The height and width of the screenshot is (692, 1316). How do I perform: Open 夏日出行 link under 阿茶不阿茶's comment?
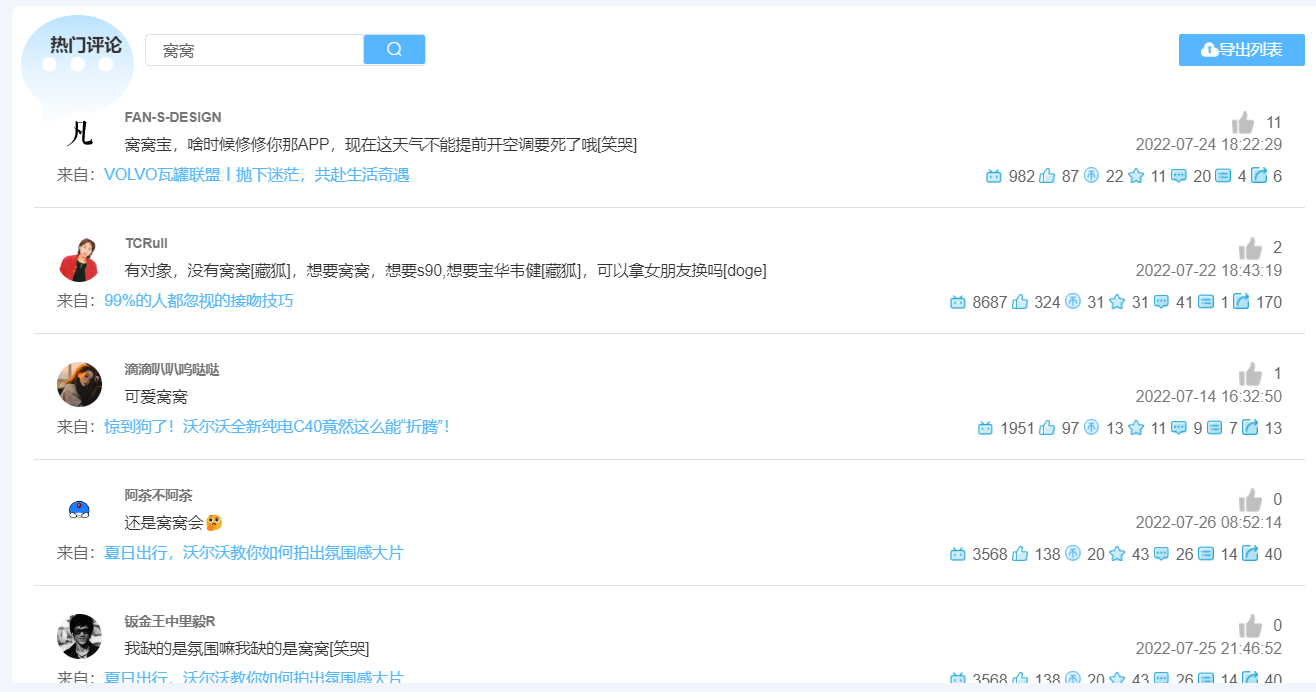(x=253, y=553)
